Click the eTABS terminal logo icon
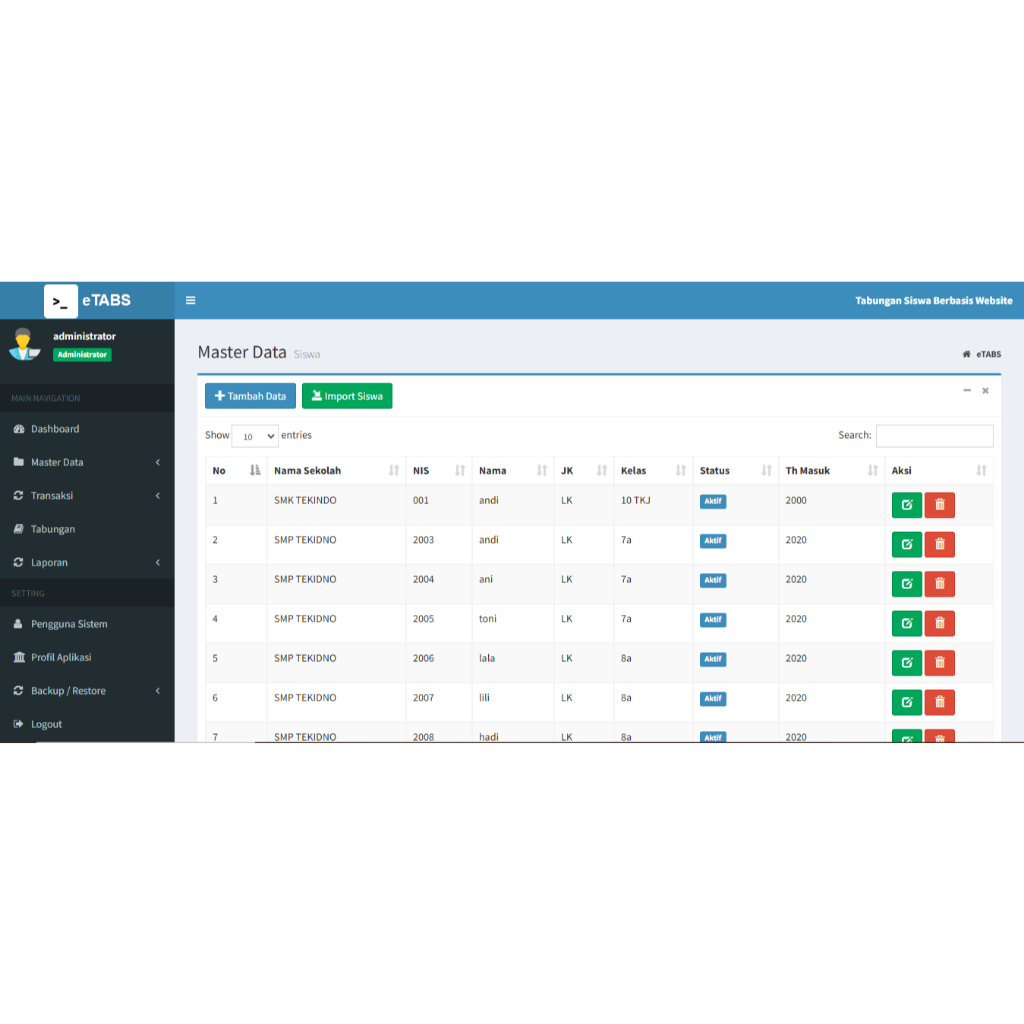 pos(61,301)
